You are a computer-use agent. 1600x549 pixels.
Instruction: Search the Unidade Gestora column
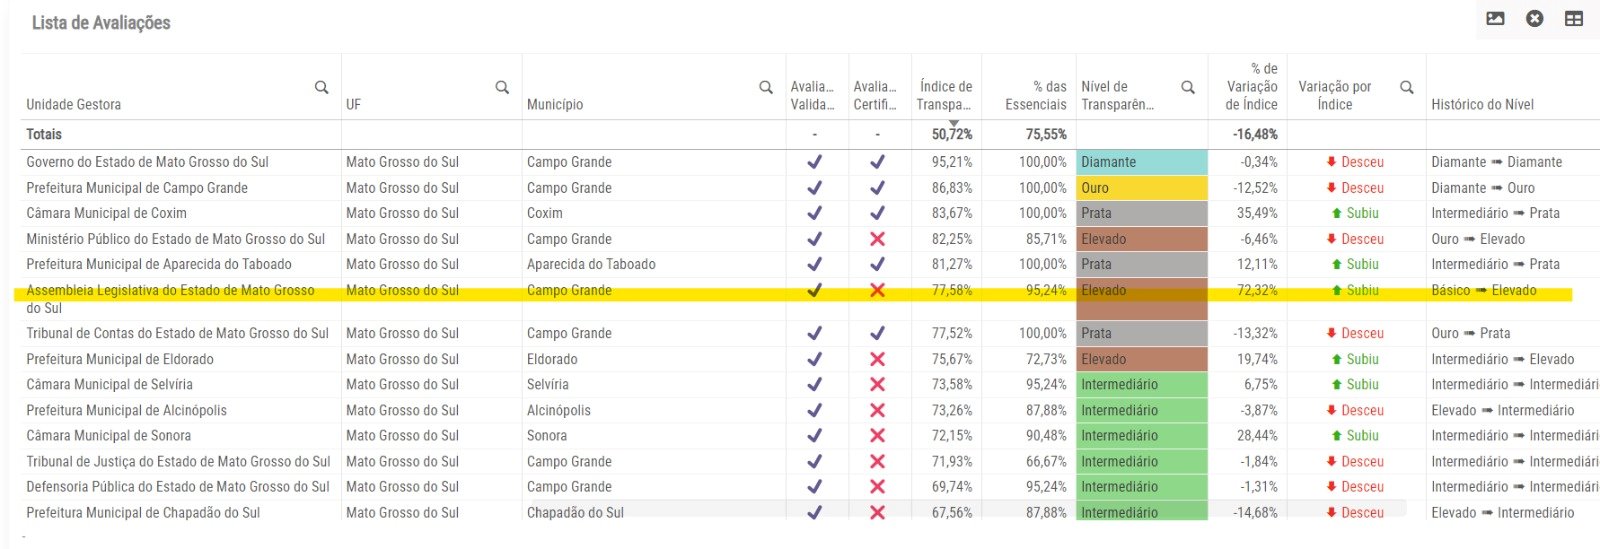(x=321, y=88)
